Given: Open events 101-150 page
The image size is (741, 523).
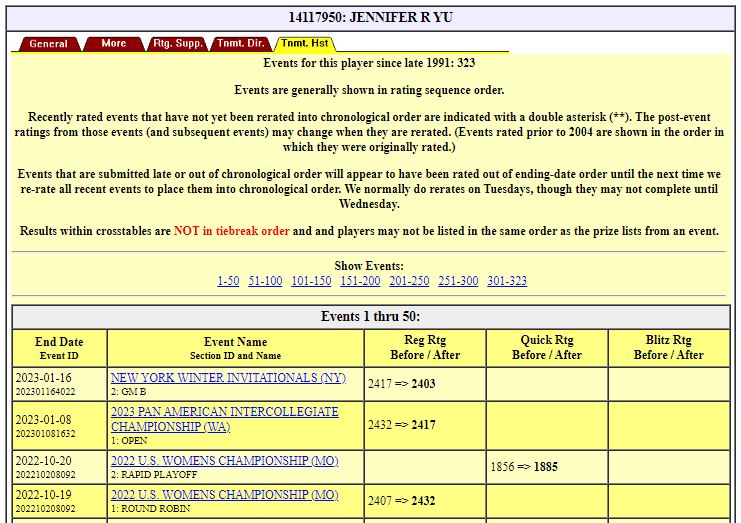Looking at the screenshot, I should coord(311,281).
